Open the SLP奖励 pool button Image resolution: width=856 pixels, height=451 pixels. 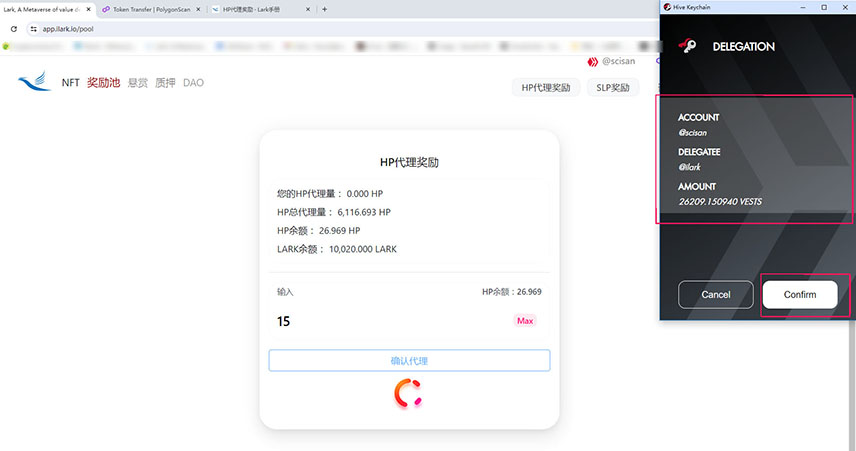[613, 87]
